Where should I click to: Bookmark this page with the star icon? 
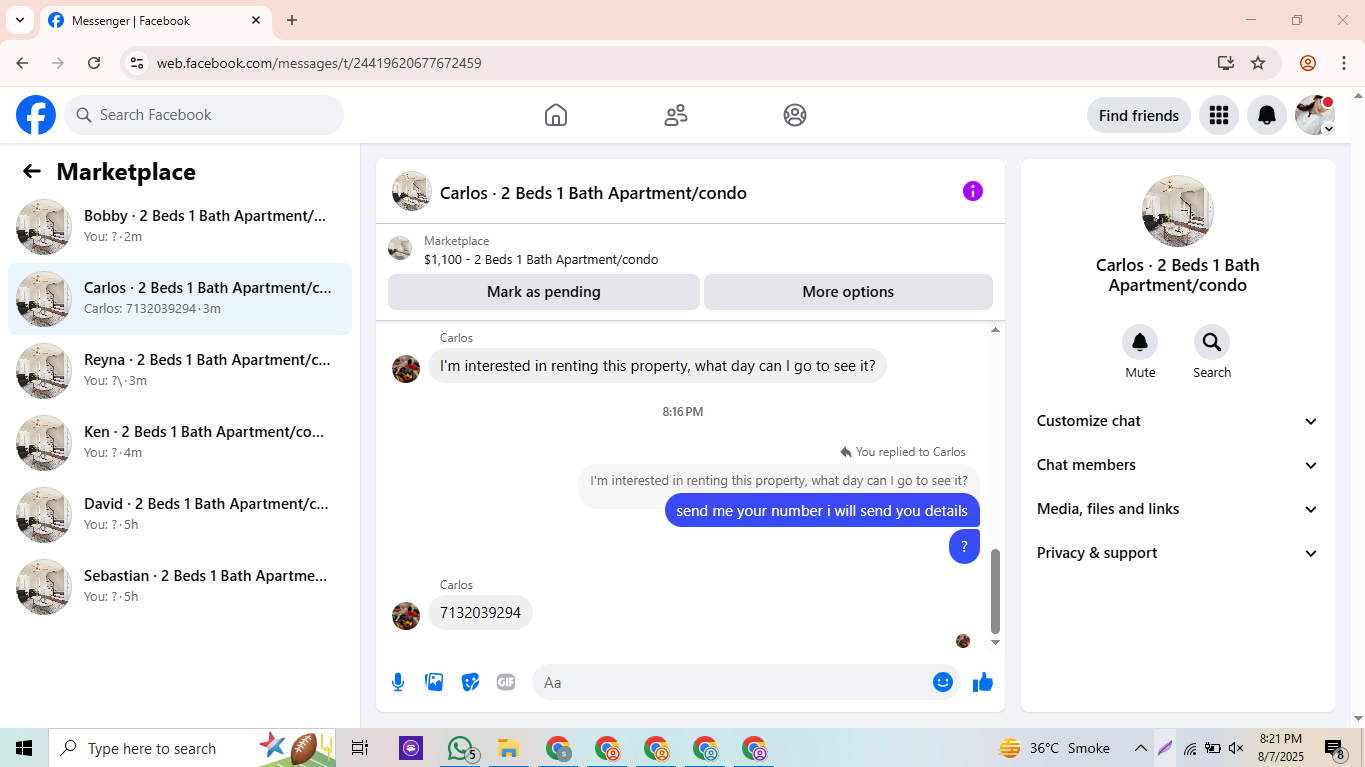(1258, 63)
